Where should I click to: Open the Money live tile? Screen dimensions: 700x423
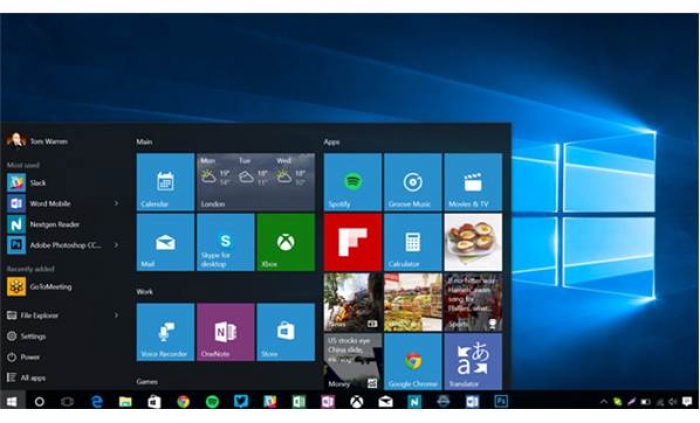(x=353, y=361)
